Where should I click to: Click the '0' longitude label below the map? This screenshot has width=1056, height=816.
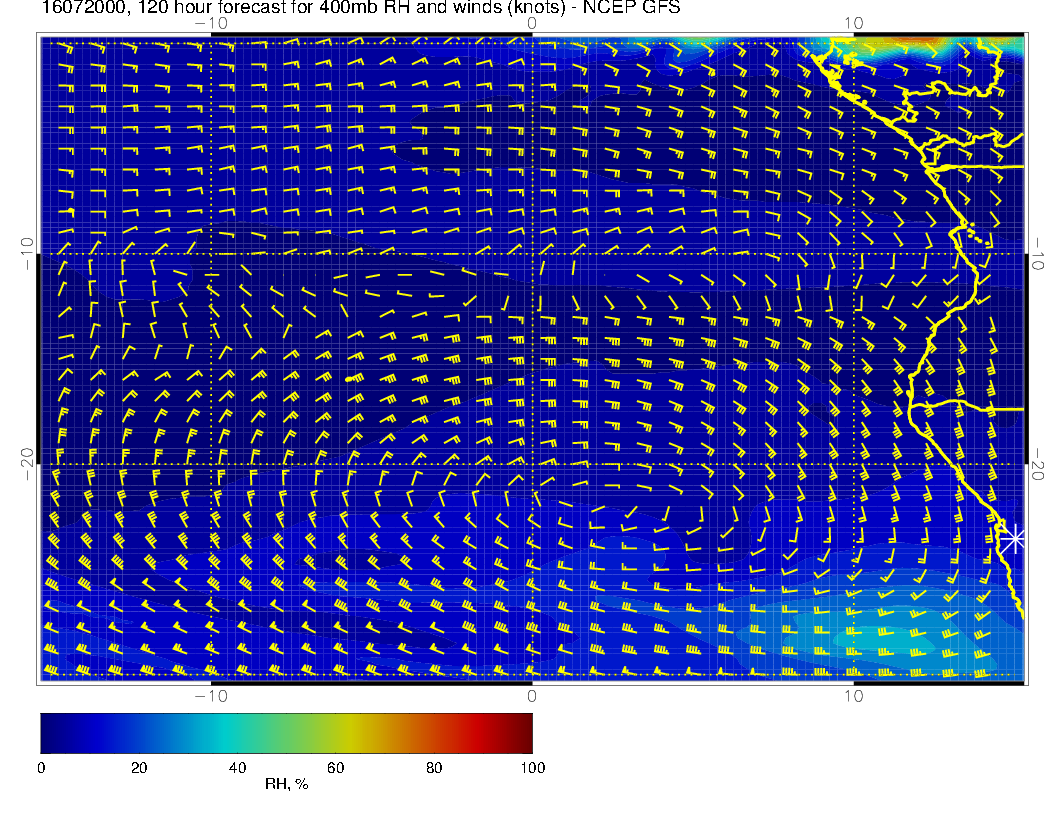(x=532, y=696)
